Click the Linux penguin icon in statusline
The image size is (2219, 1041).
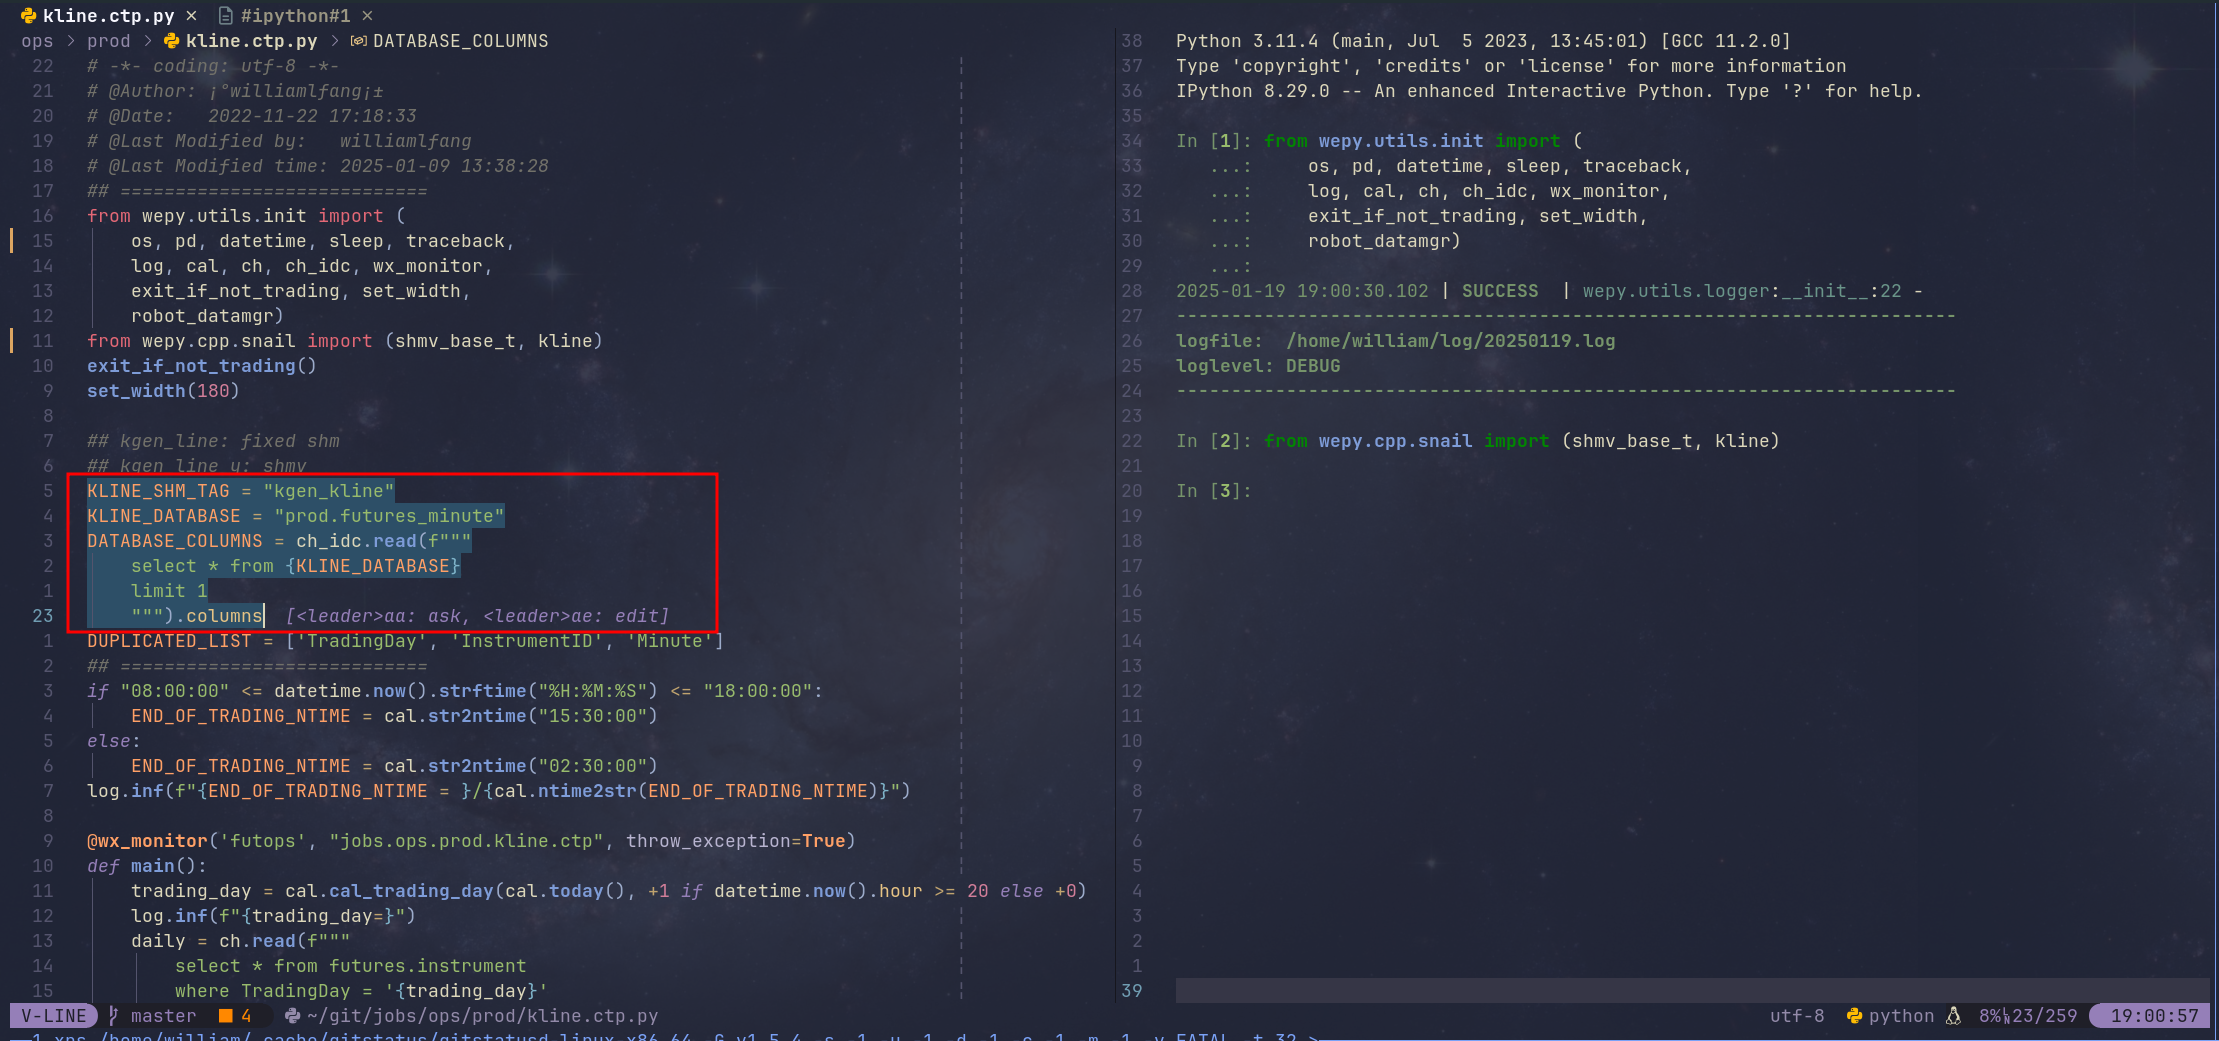coord(1953,1015)
